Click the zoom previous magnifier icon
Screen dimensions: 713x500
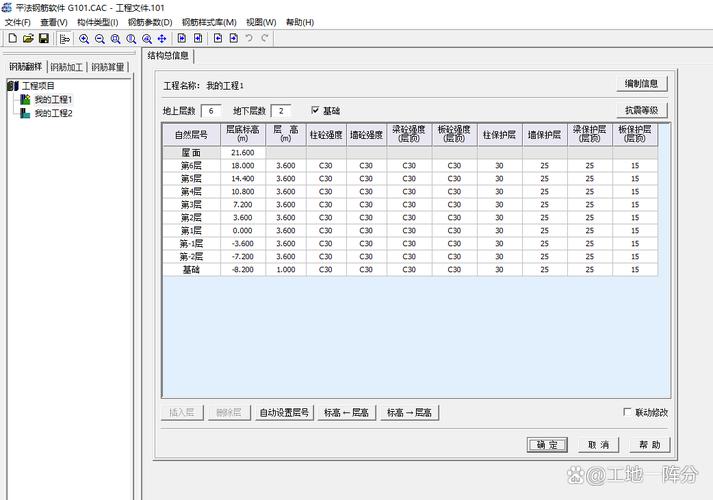click(146, 39)
